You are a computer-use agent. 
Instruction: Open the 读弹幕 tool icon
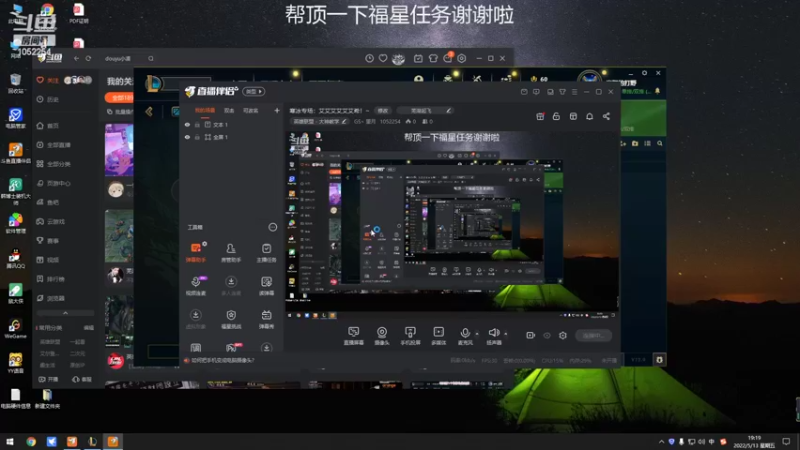(266, 285)
